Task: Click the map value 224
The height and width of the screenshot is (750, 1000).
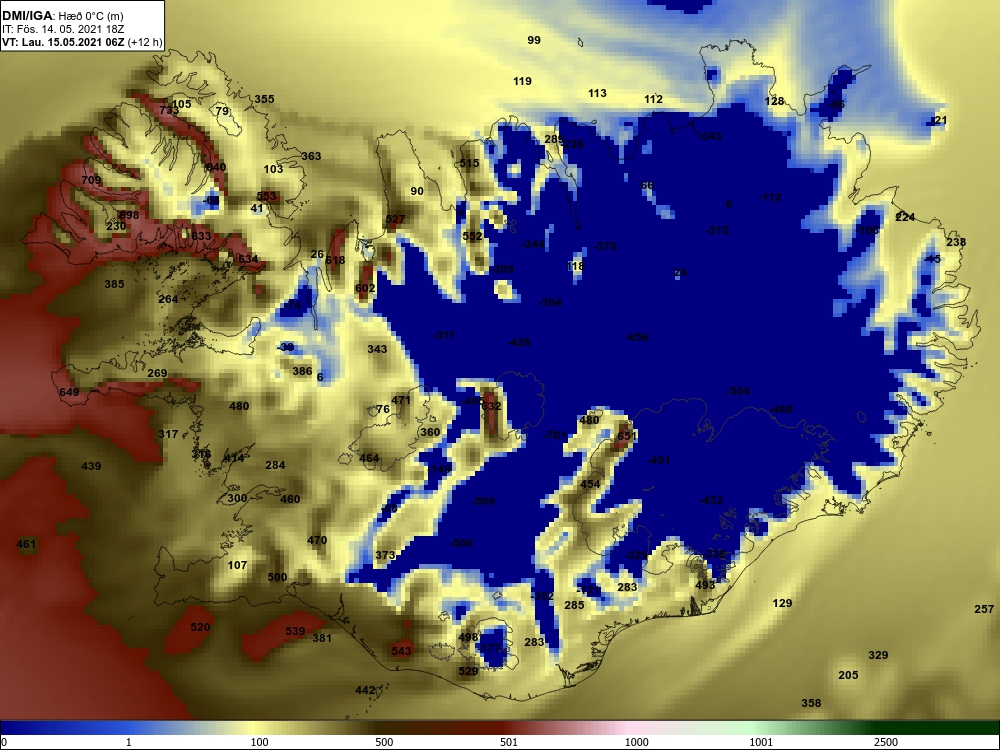Action: coord(905,217)
